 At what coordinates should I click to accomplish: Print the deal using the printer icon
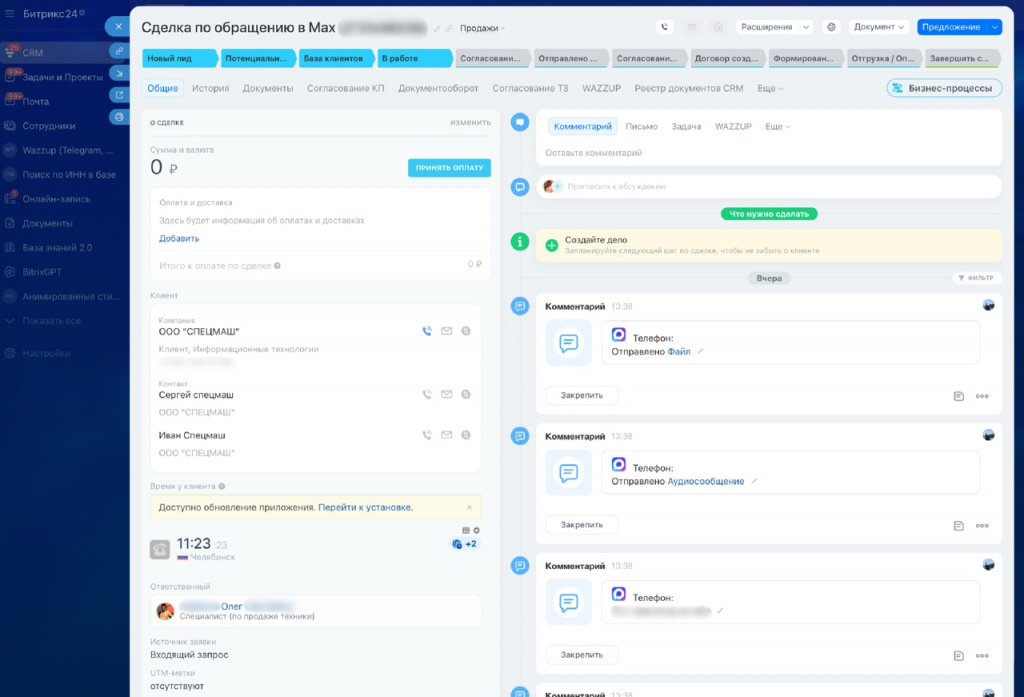[119, 117]
